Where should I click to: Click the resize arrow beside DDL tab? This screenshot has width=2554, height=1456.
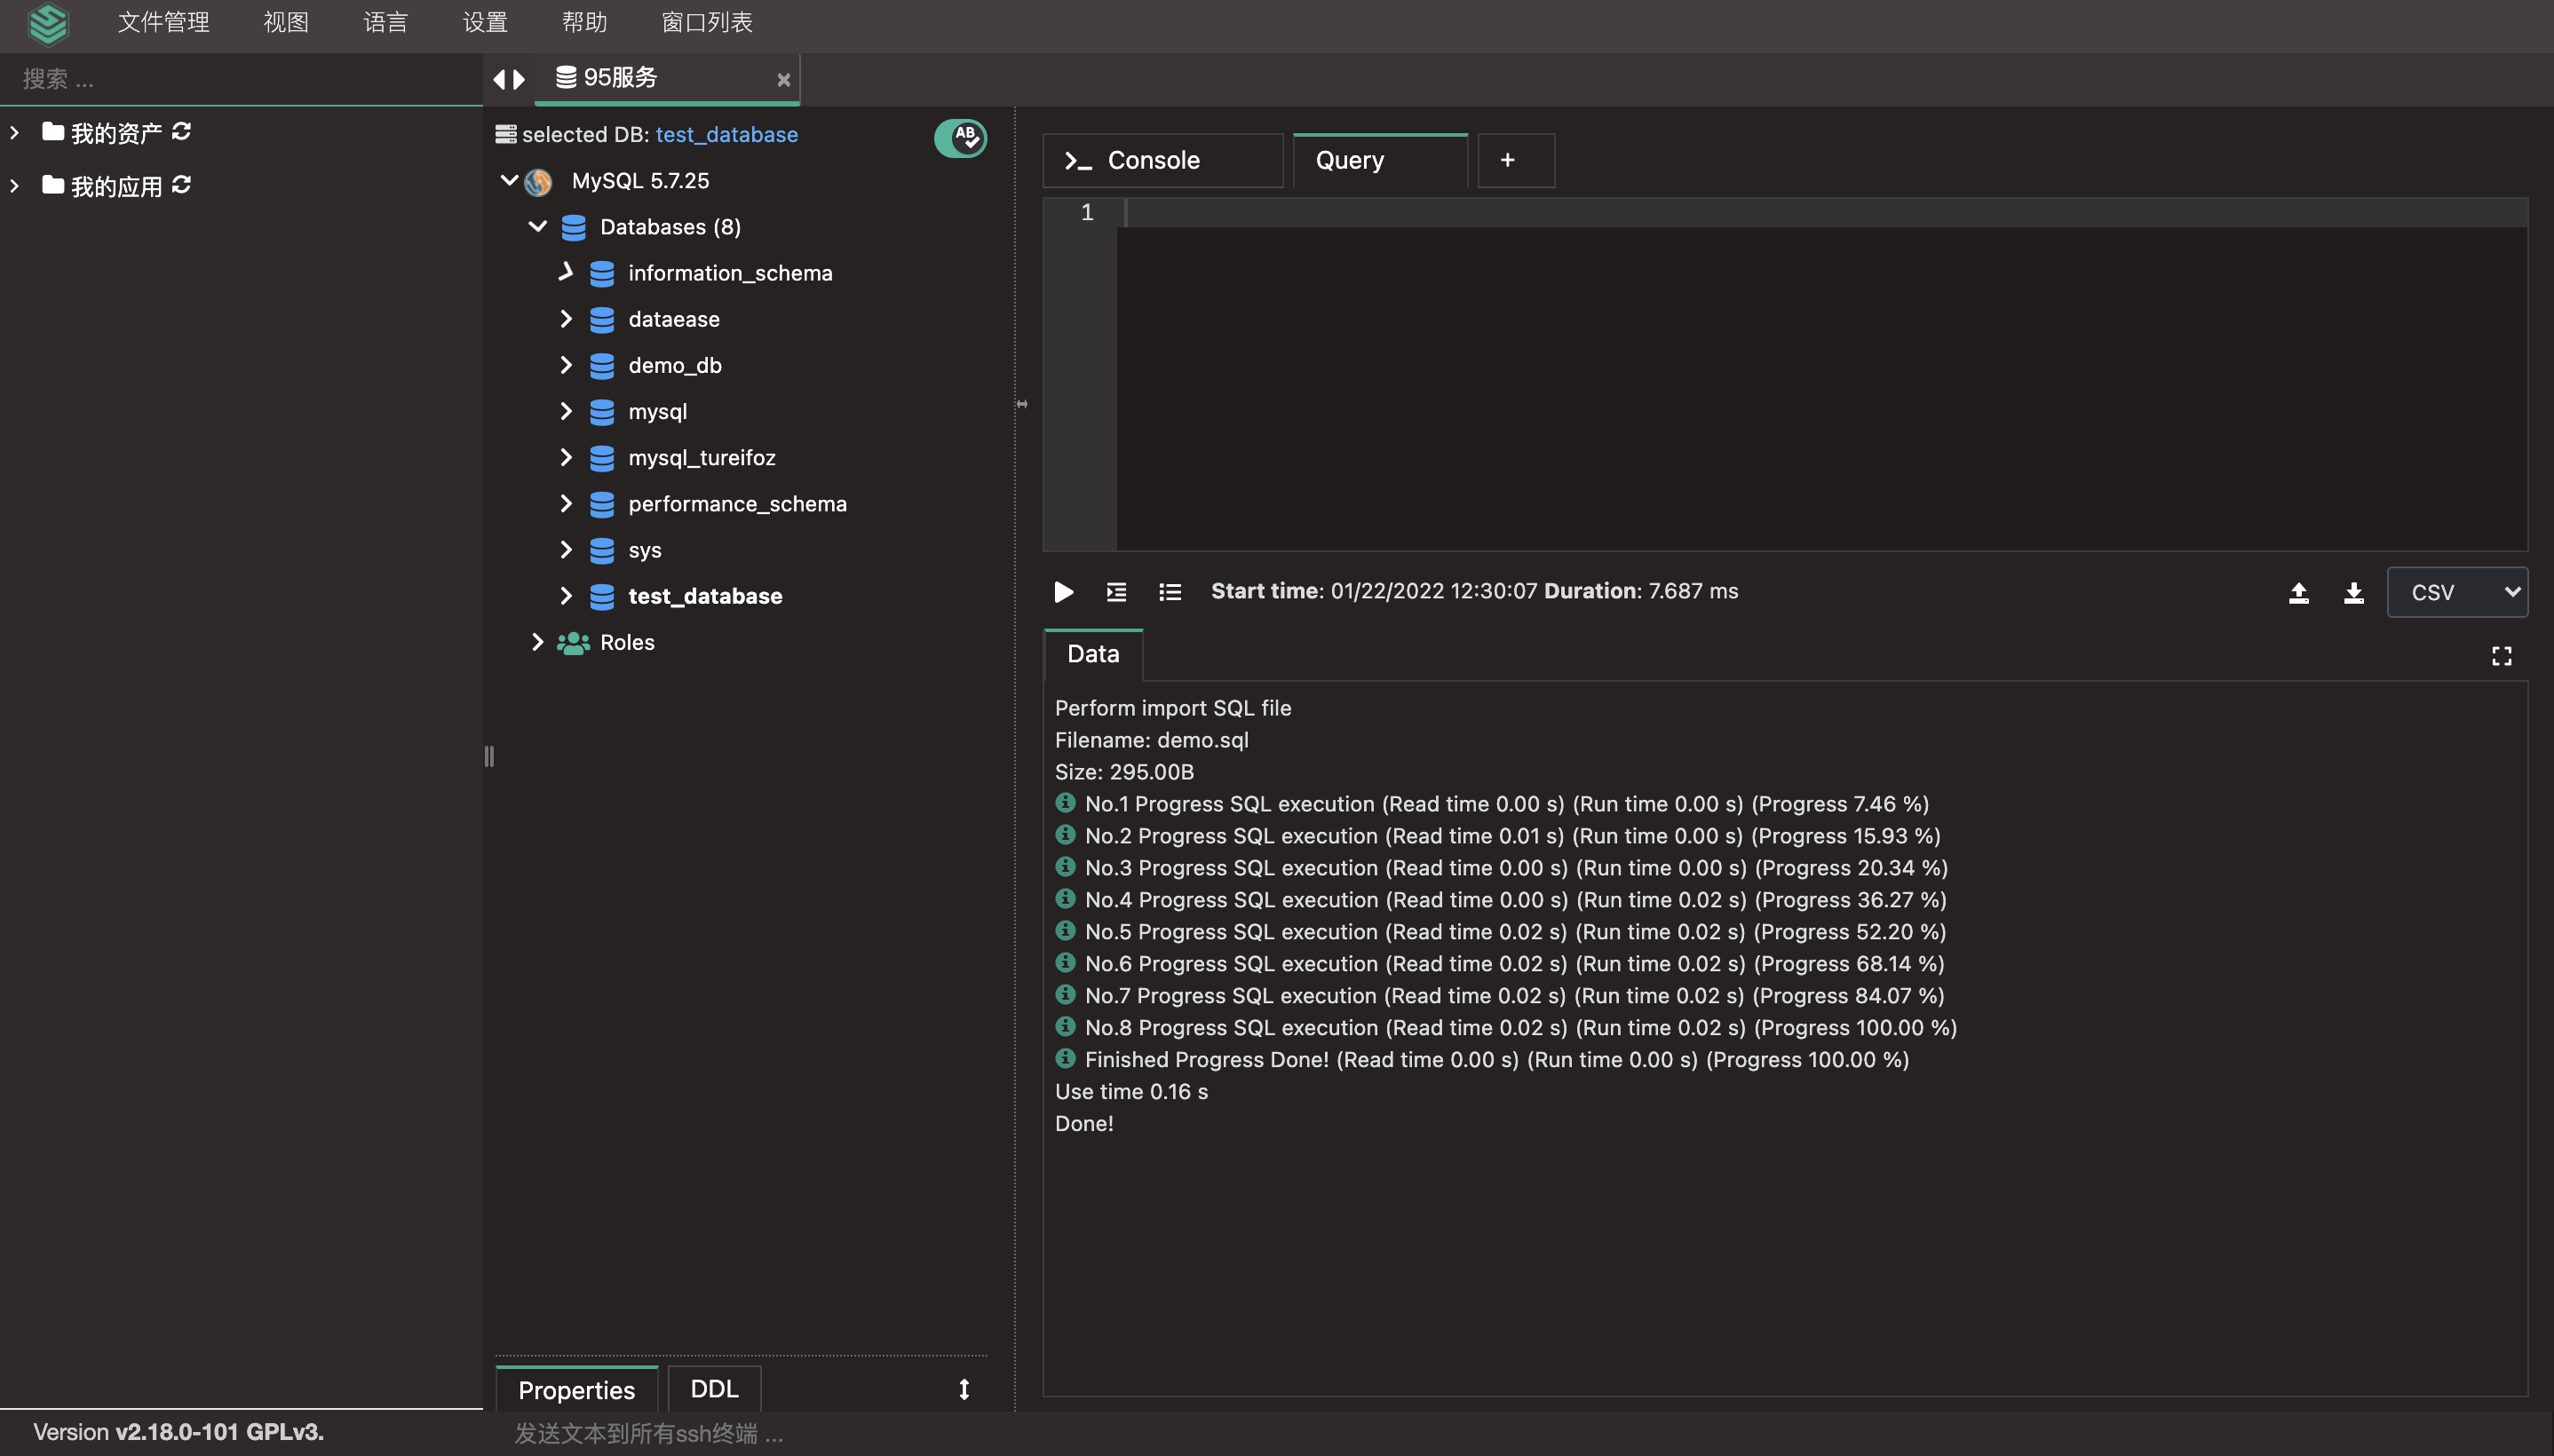point(964,1389)
